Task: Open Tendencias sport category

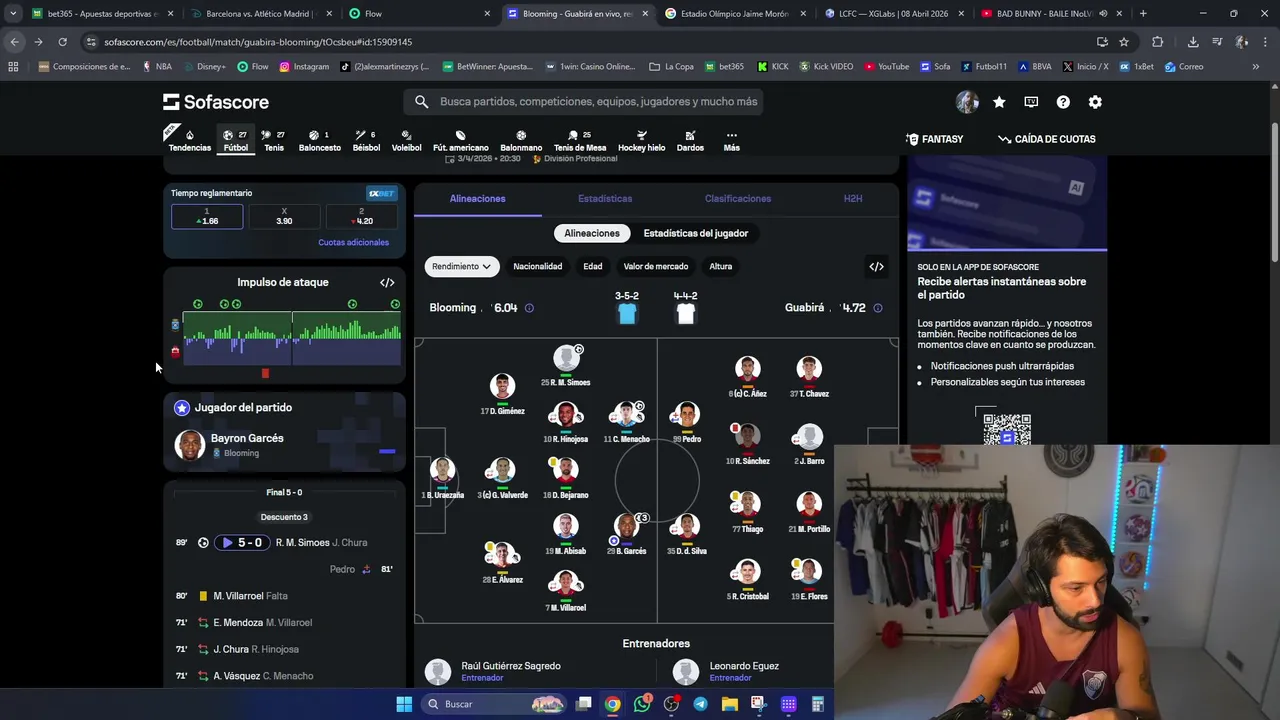Action: pyautogui.click(x=189, y=141)
